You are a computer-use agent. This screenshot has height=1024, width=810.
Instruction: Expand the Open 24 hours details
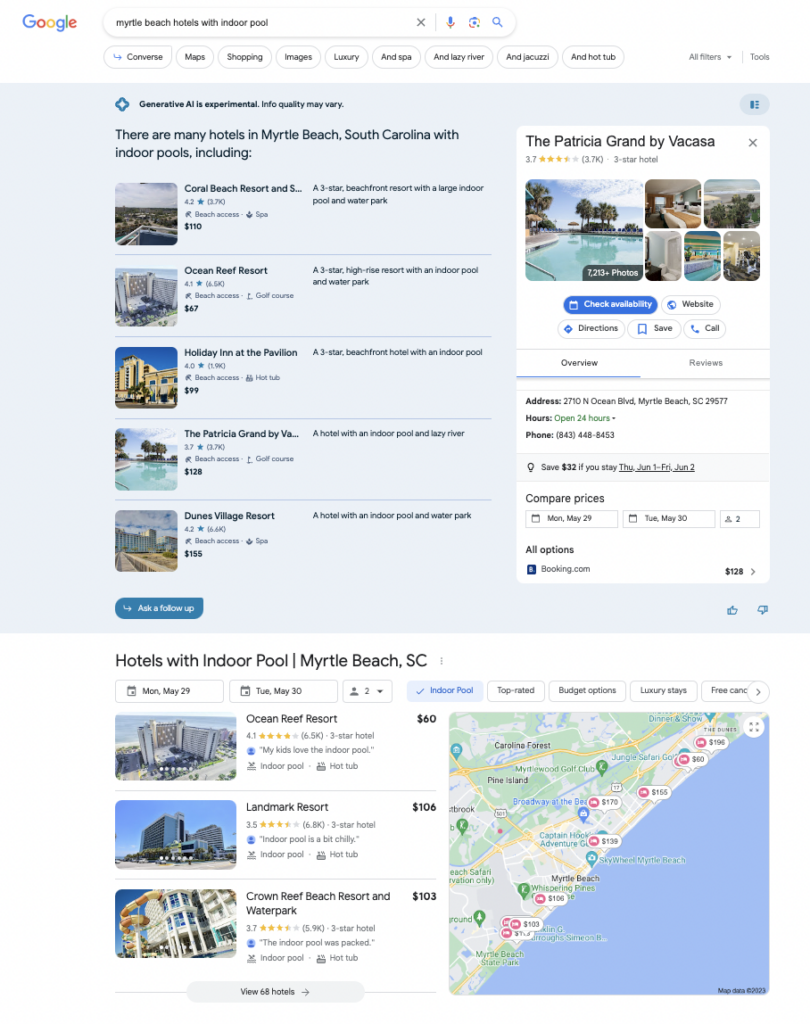pos(584,418)
